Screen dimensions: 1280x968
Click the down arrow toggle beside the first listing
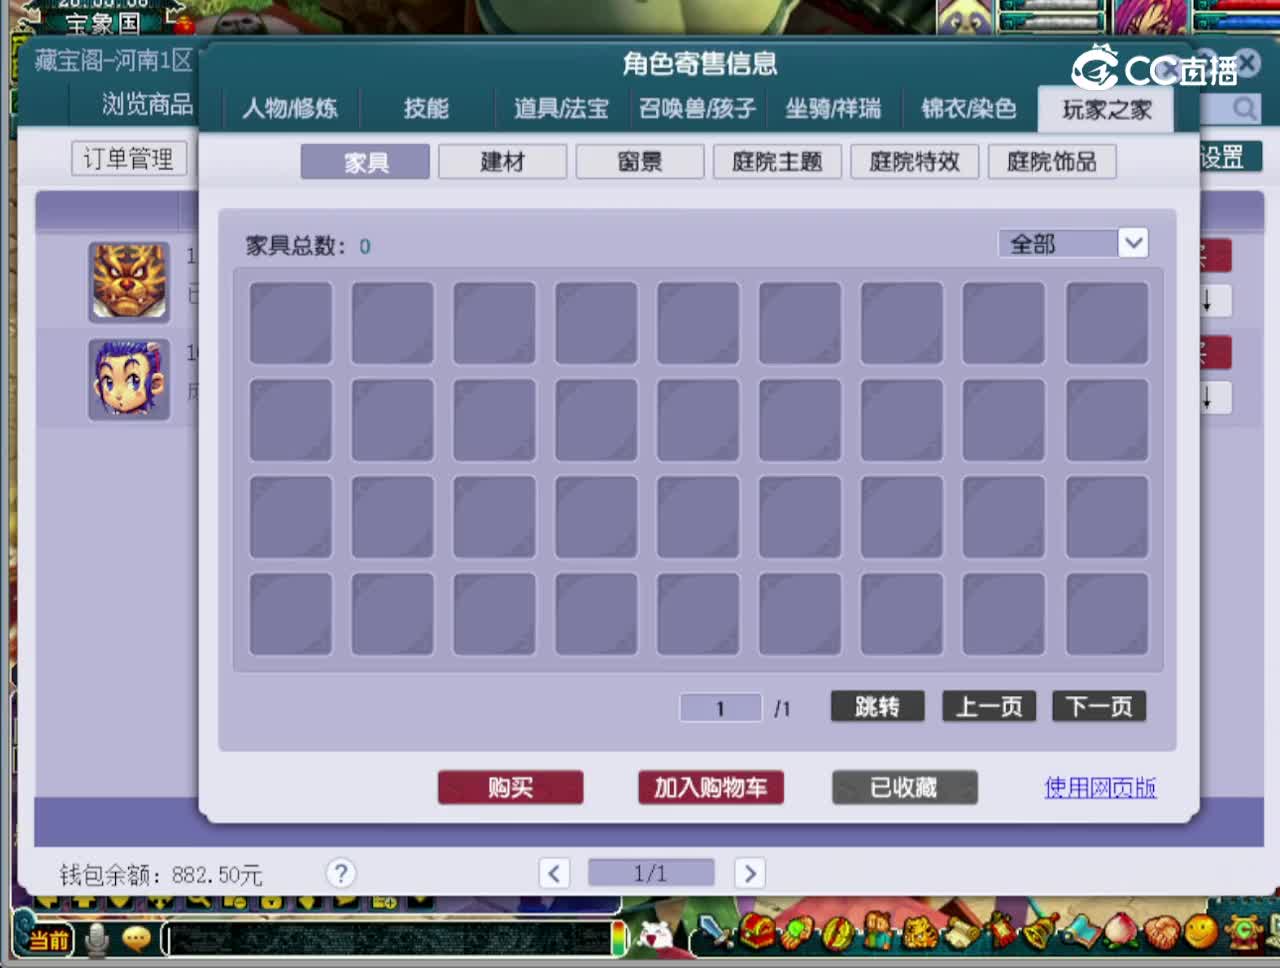pos(1209,300)
